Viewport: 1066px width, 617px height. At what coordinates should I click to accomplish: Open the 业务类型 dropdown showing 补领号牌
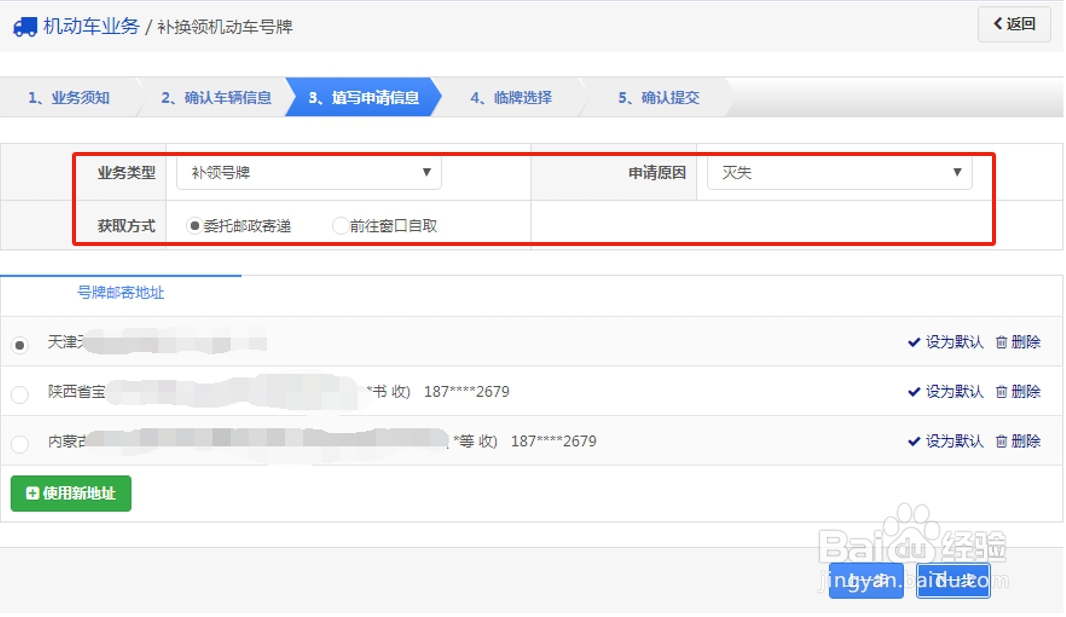(x=309, y=173)
